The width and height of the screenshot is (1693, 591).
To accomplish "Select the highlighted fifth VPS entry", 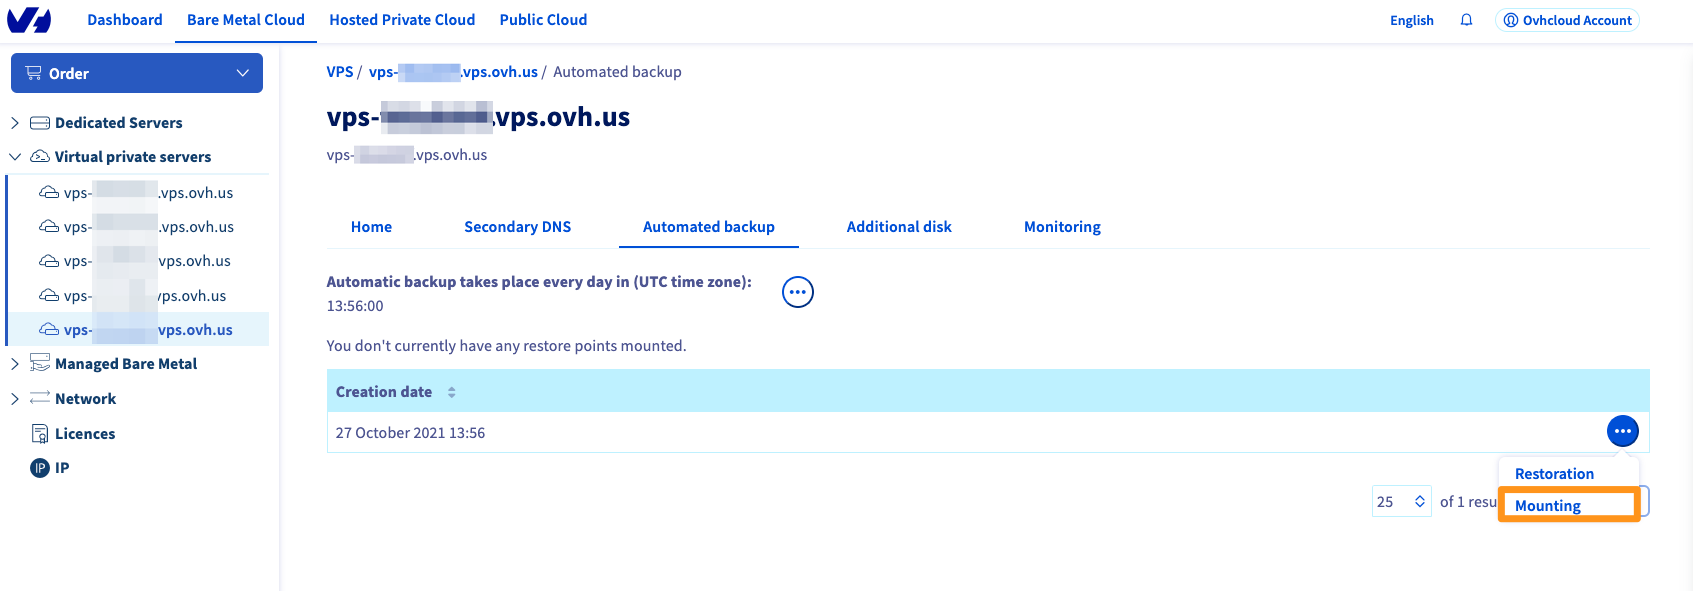I will click(136, 330).
